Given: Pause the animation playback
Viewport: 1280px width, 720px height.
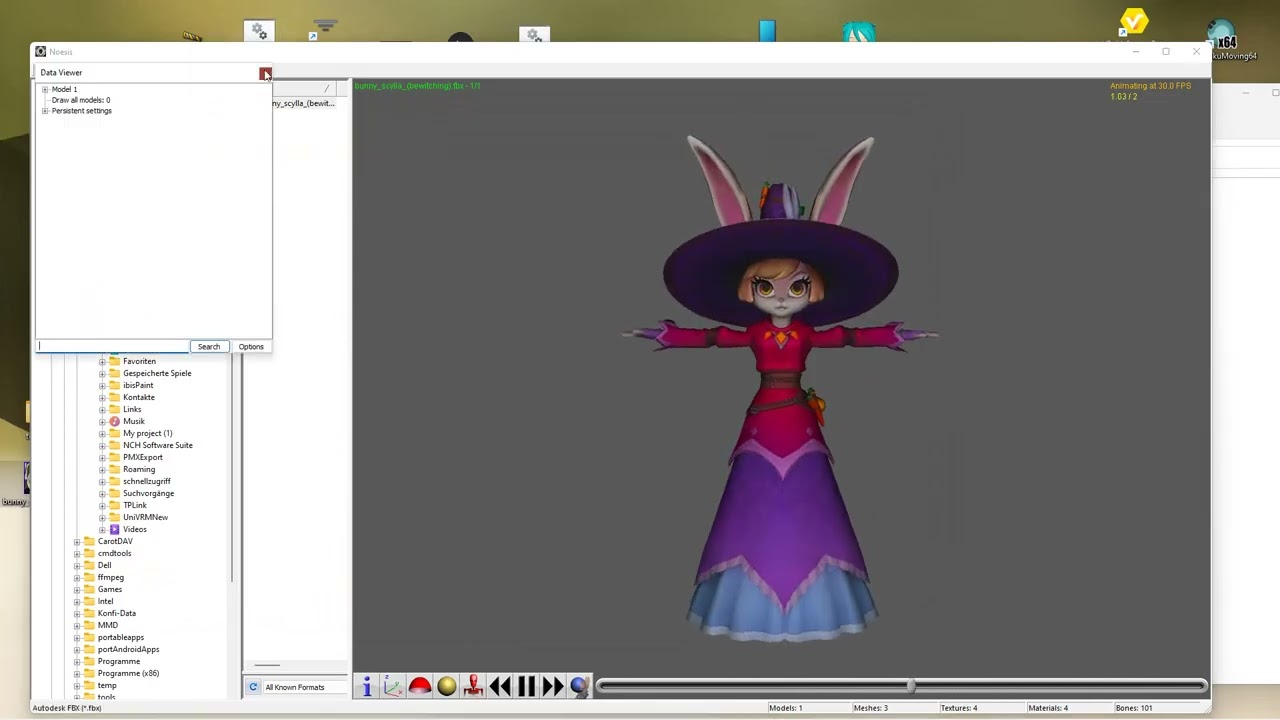Looking at the screenshot, I should click(526, 686).
